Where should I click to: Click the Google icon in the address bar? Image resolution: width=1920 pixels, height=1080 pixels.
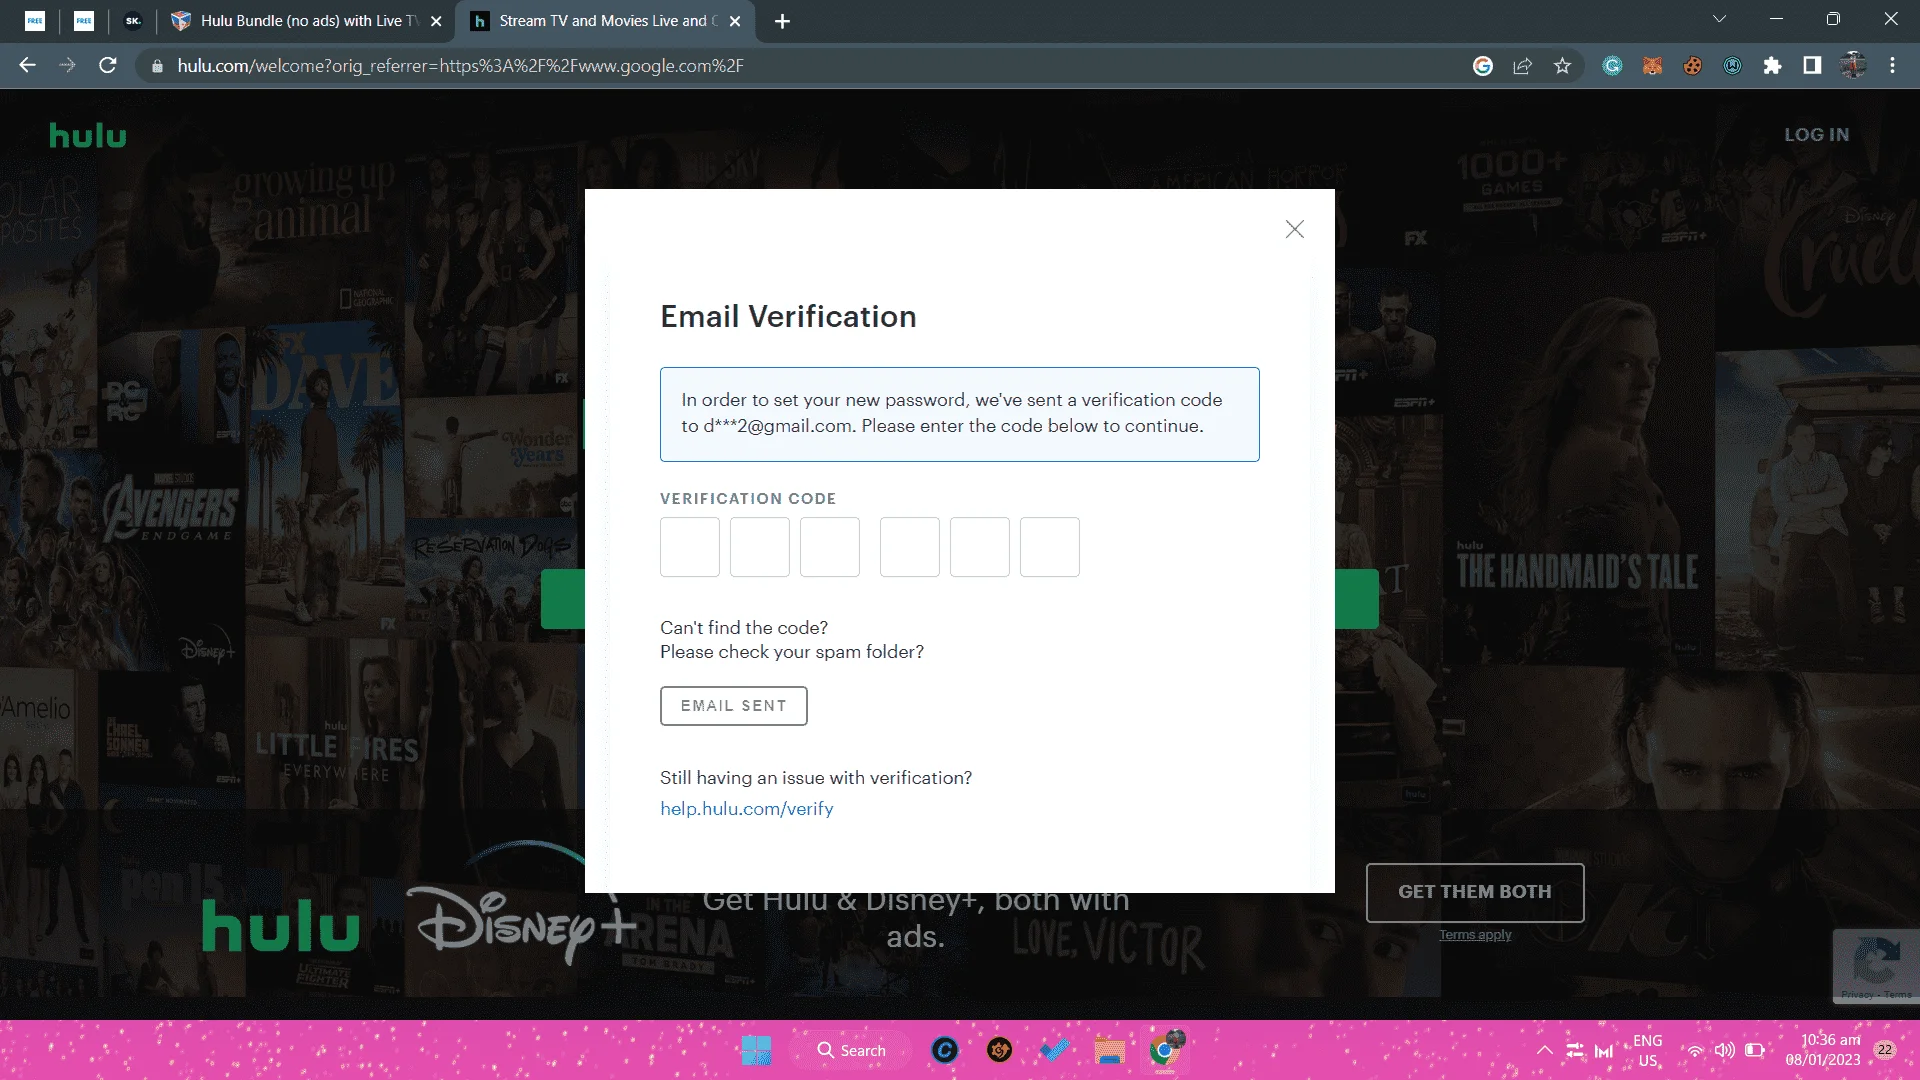point(1483,66)
